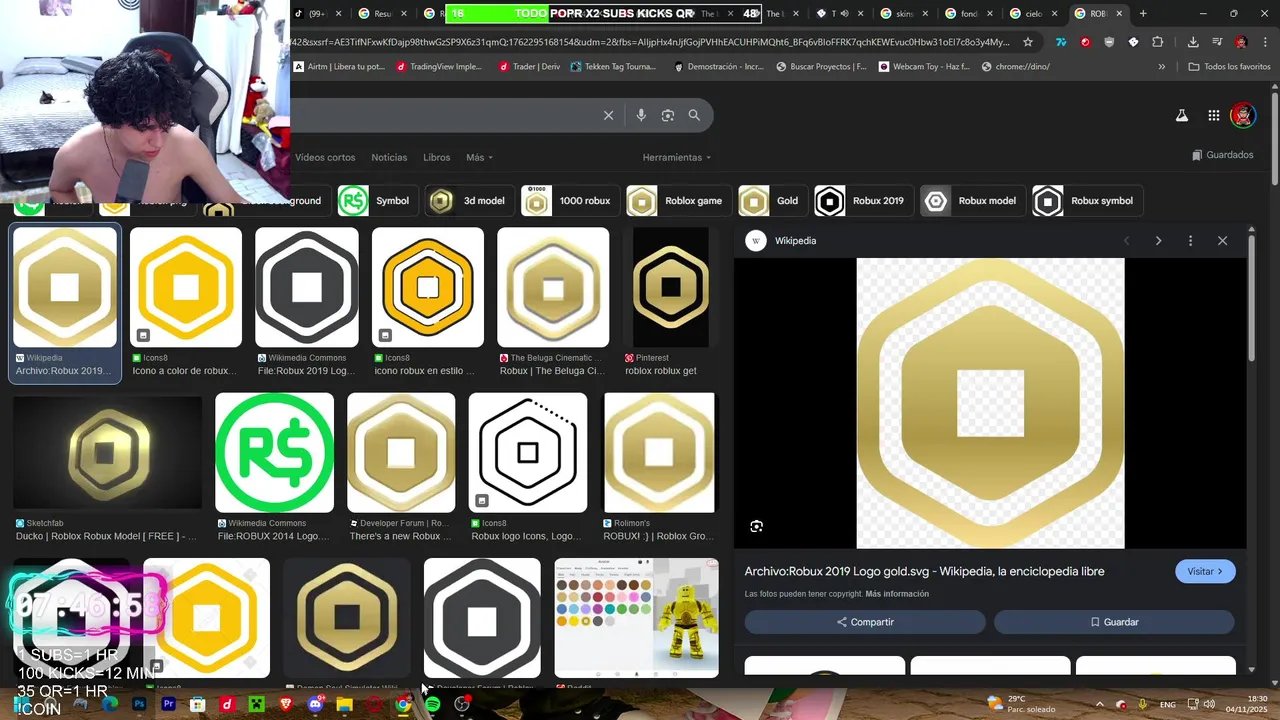Open the Herramientas dropdown
Screen dimensions: 1280x720
tap(677, 157)
